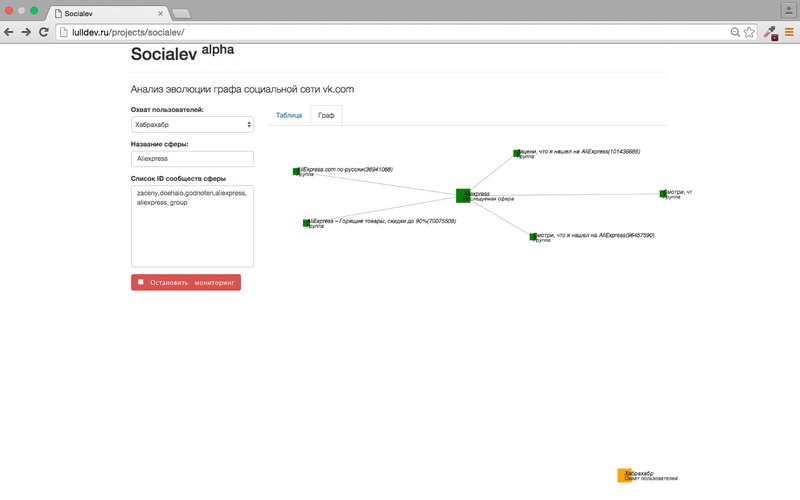
Task: Bookmark this page with the star icon
Action: click(749, 32)
